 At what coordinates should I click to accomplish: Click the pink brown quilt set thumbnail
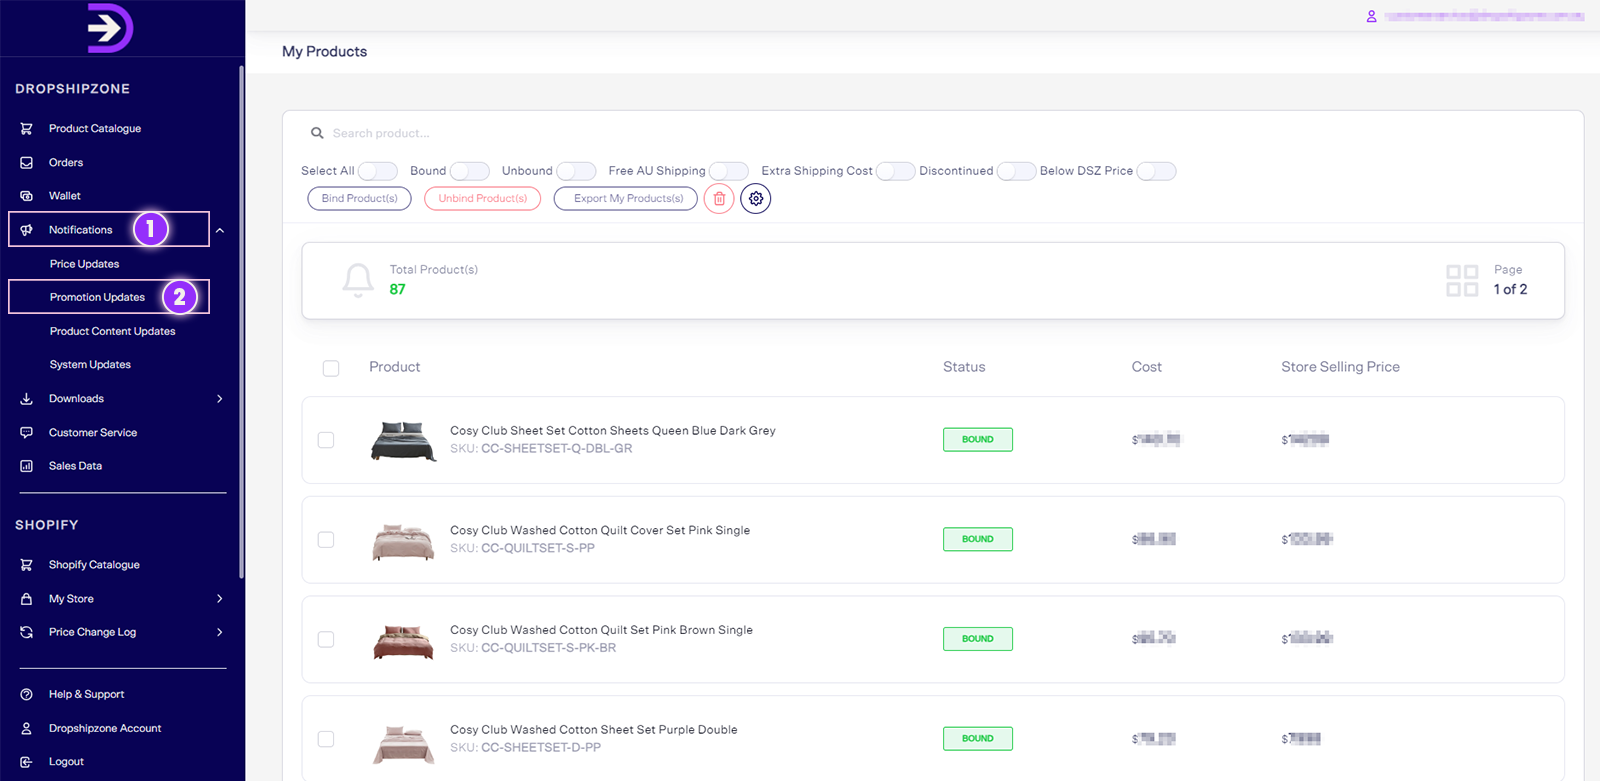point(404,641)
